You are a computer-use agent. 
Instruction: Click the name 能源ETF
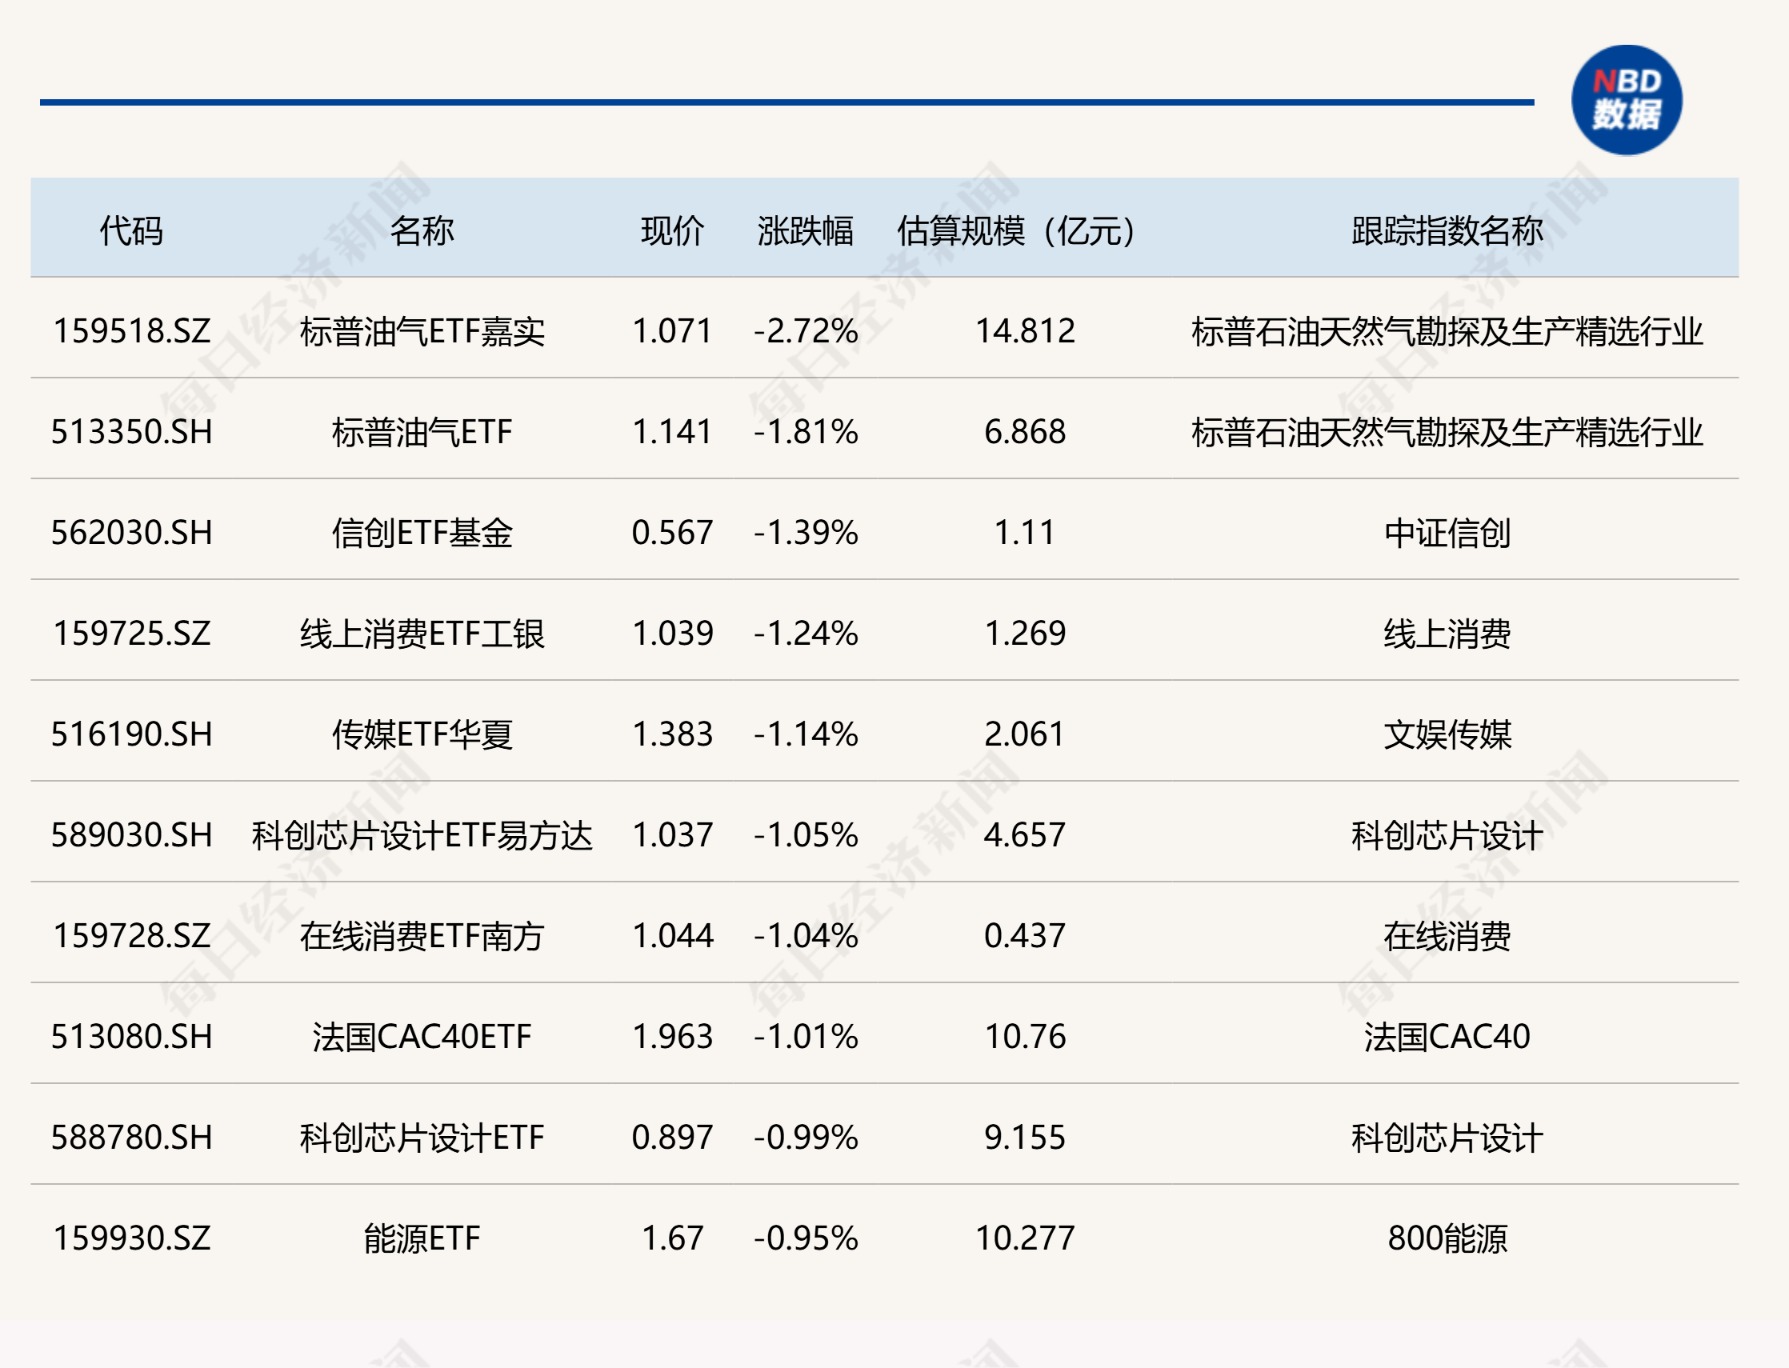422,1239
